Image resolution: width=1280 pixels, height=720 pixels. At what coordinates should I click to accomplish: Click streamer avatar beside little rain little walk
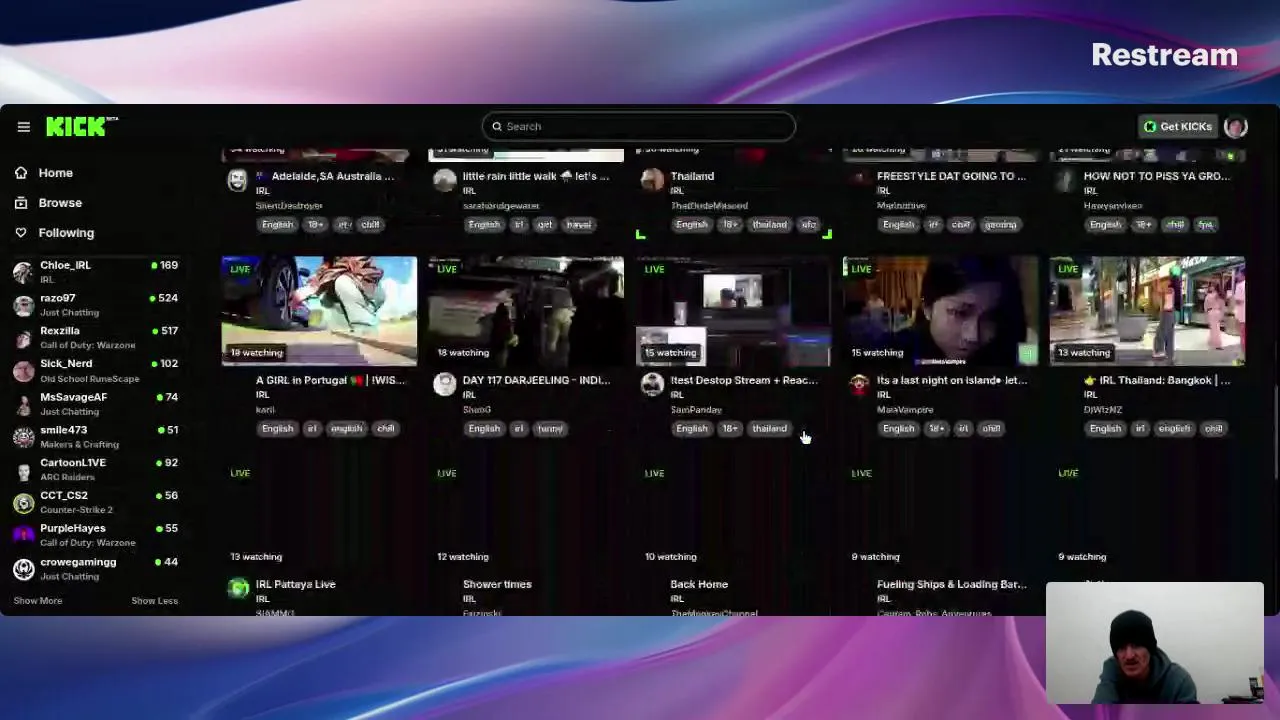[444, 180]
